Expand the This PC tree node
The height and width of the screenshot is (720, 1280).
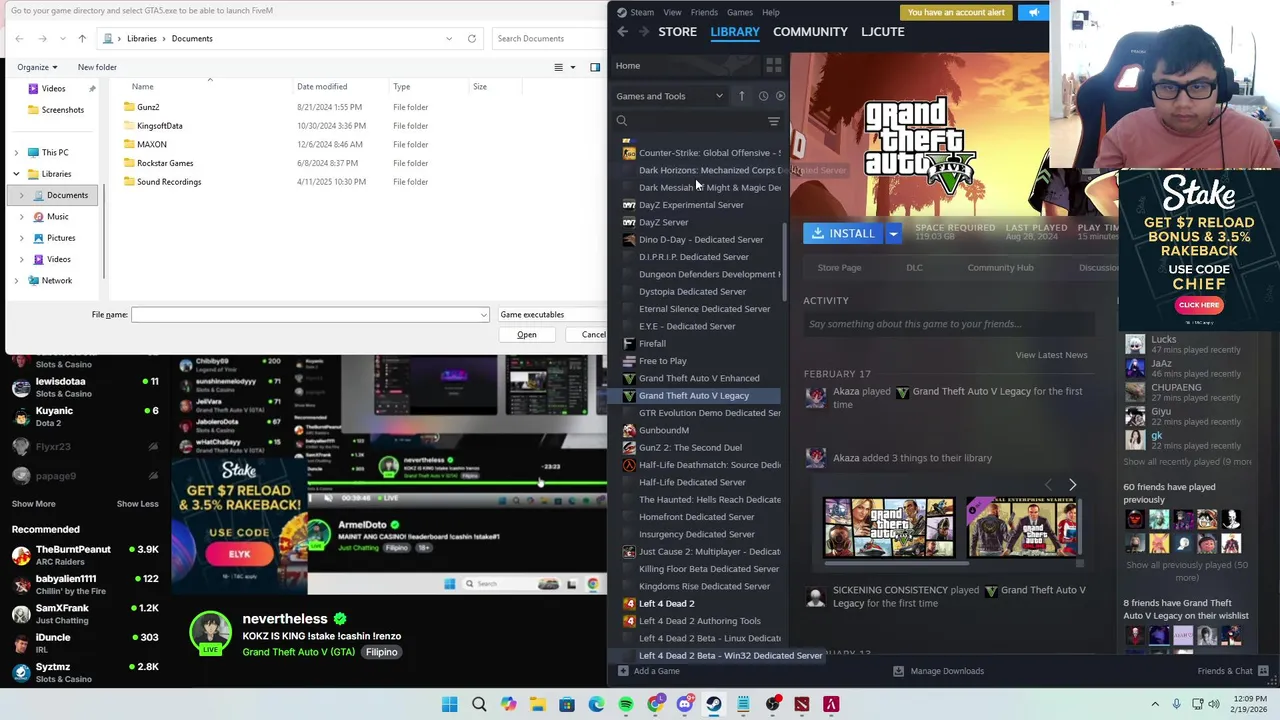pos(16,152)
